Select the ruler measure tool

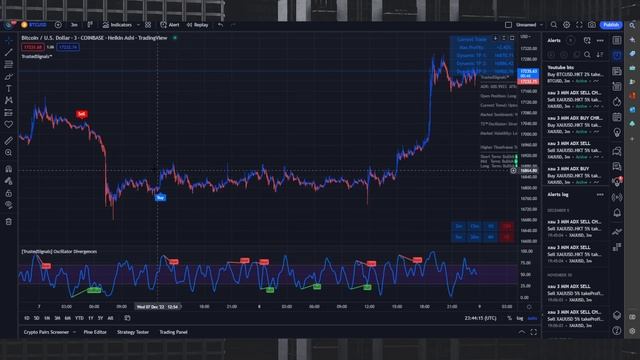tap(9, 141)
